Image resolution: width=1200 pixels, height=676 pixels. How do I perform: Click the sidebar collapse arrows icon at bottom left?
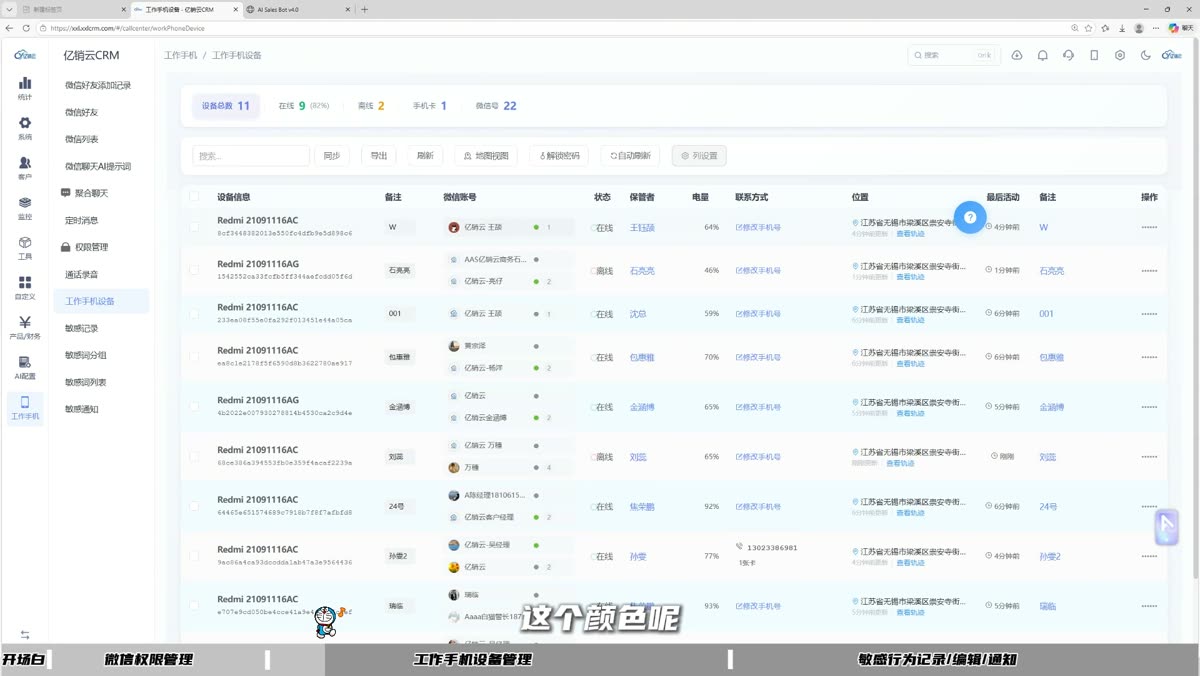[25, 635]
